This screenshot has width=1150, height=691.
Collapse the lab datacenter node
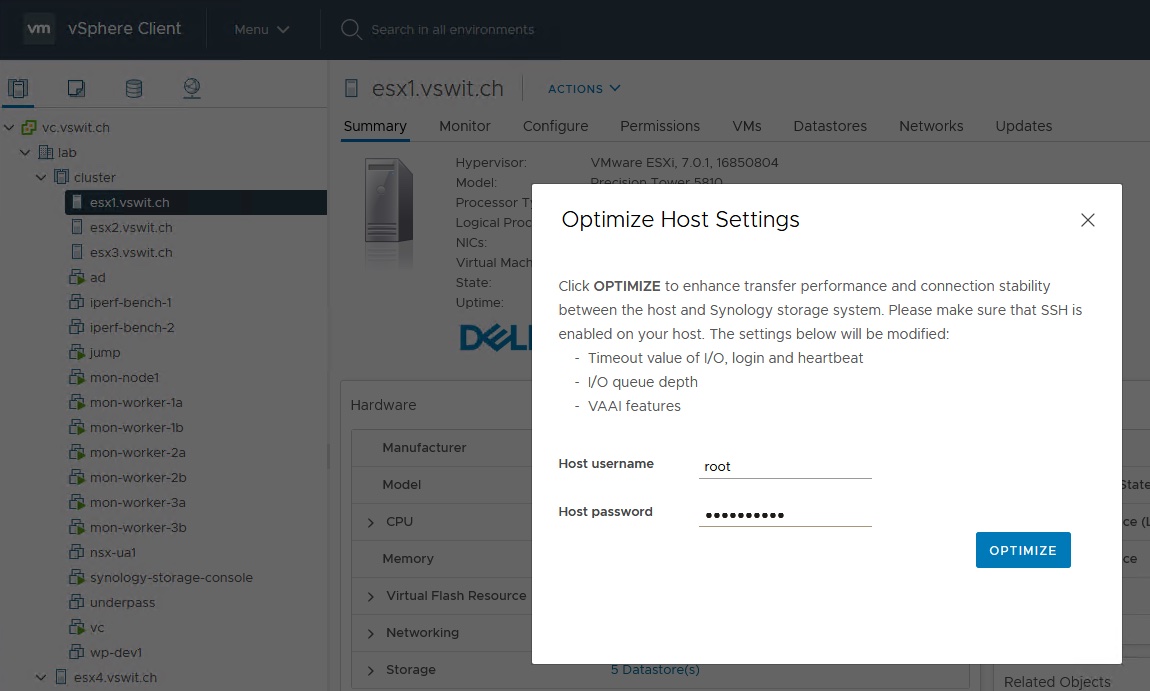(x=25, y=153)
